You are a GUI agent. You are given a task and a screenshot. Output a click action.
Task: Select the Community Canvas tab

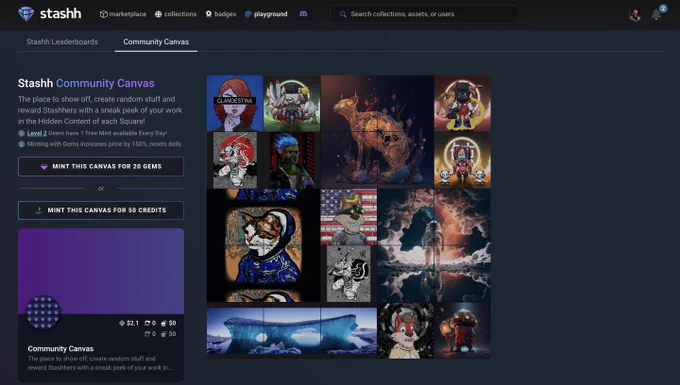[156, 42]
